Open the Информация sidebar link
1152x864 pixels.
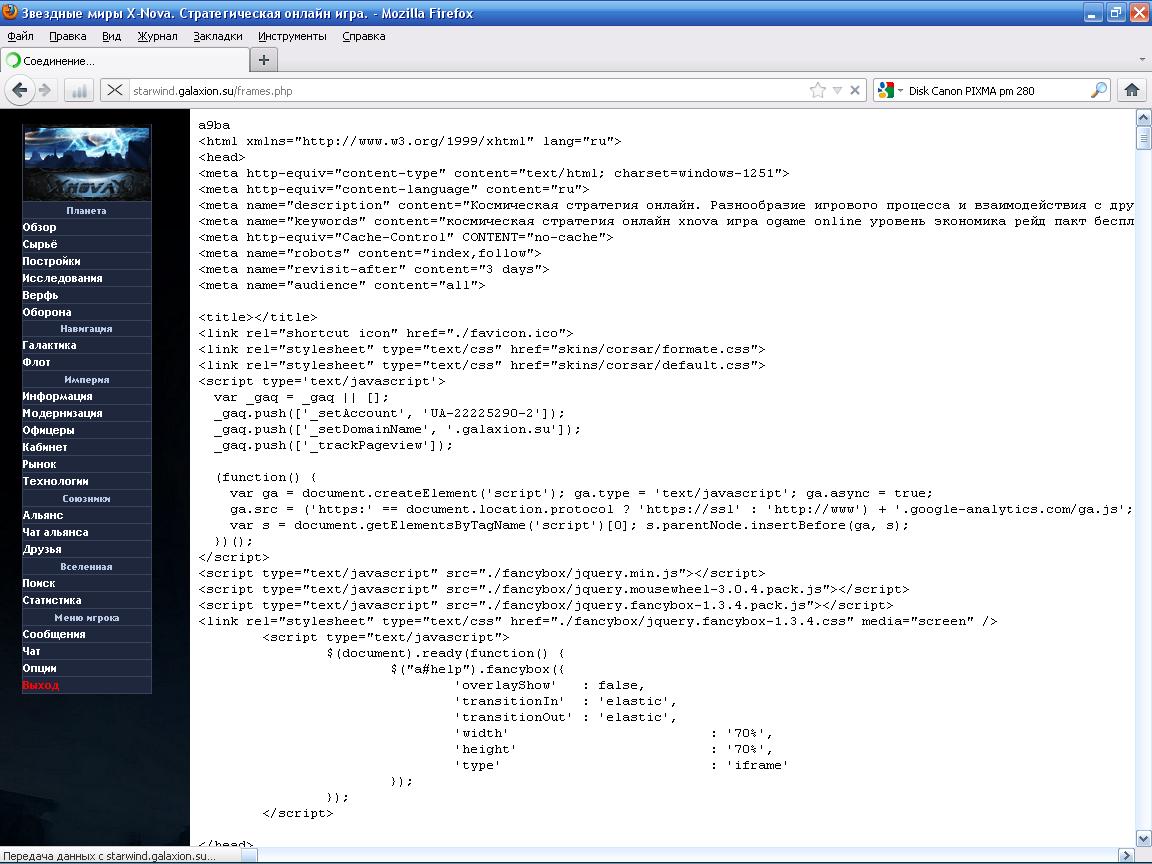click(57, 396)
